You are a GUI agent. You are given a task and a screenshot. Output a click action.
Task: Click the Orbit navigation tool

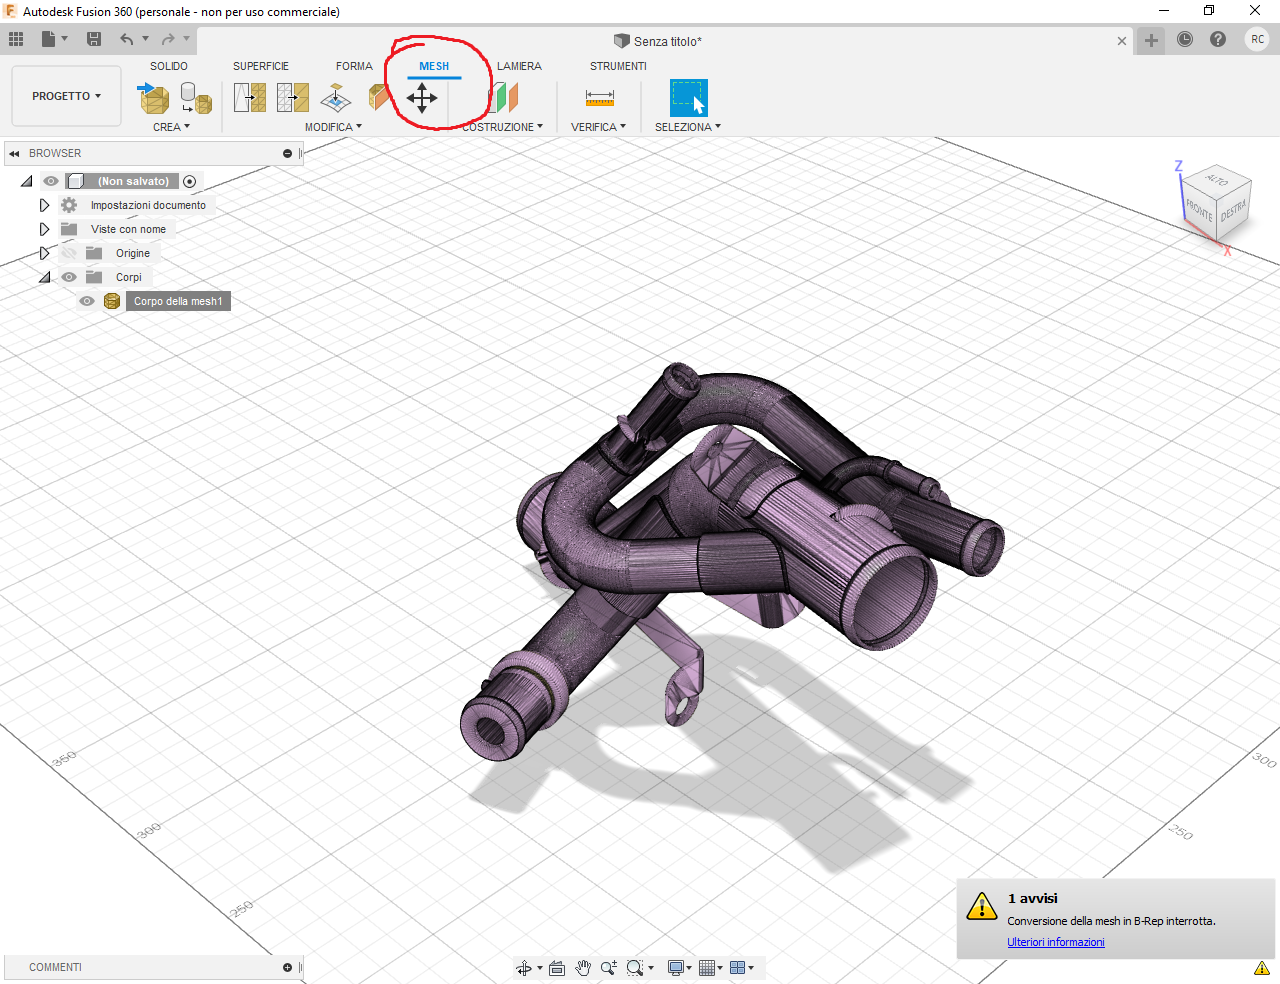pos(523,968)
